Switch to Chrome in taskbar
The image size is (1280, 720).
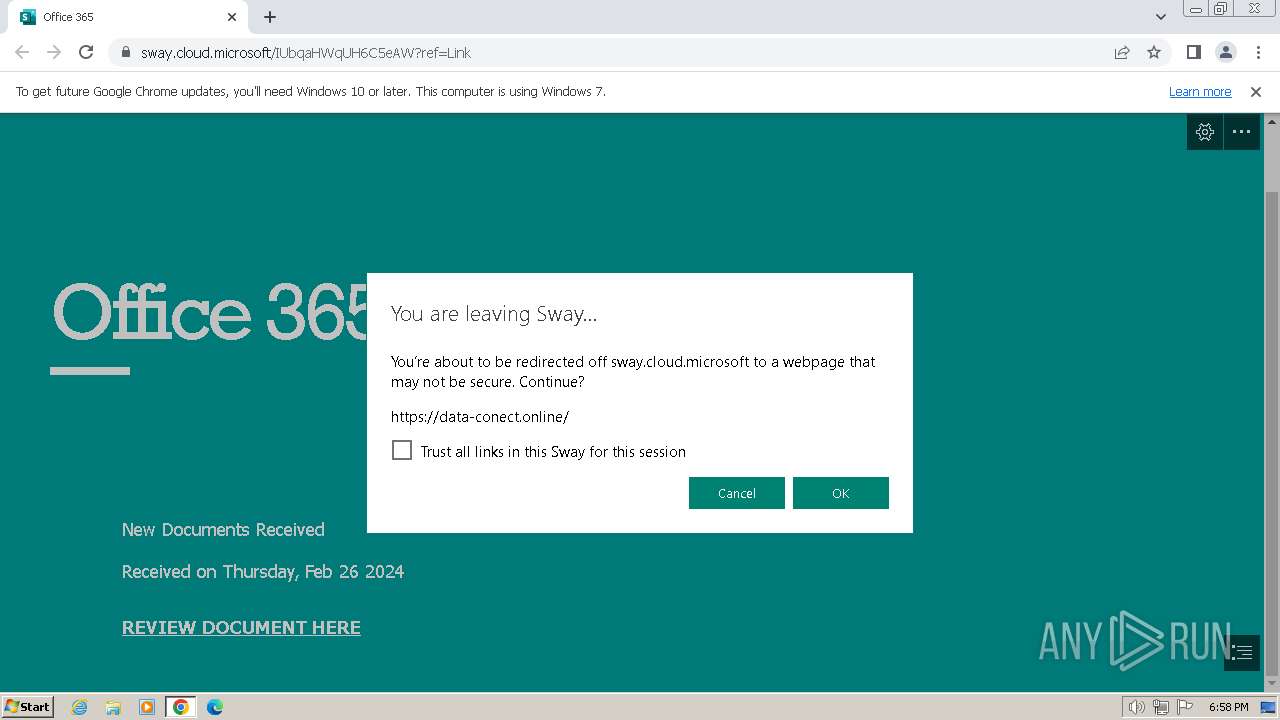[x=181, y=707]
